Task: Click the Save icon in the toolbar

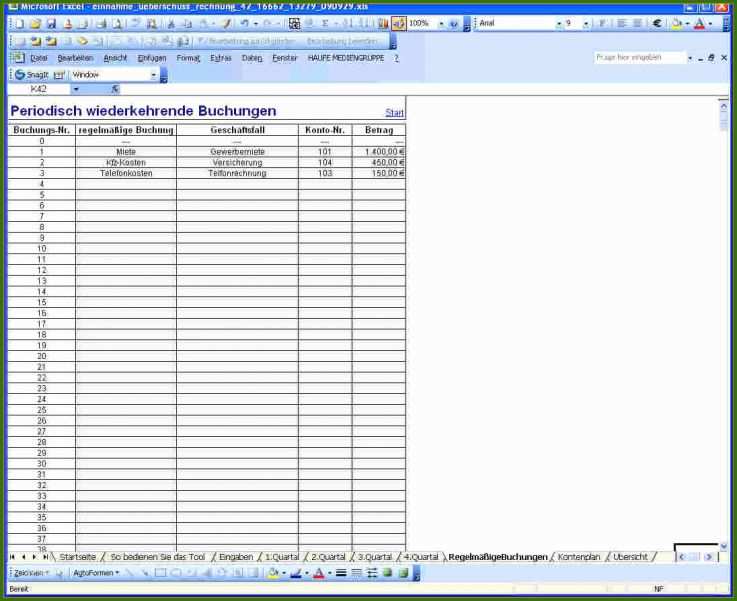Action: tap(51, 23)
